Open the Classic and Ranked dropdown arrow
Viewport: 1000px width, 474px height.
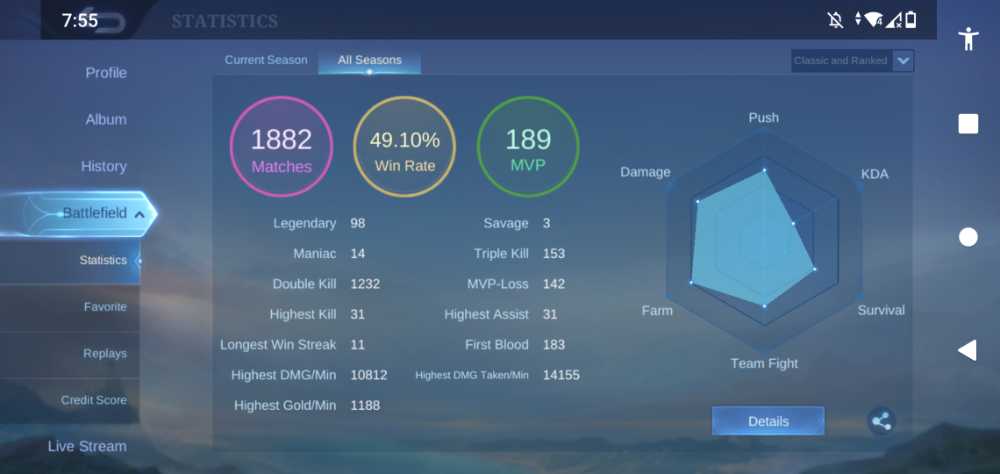click(903, 61)
